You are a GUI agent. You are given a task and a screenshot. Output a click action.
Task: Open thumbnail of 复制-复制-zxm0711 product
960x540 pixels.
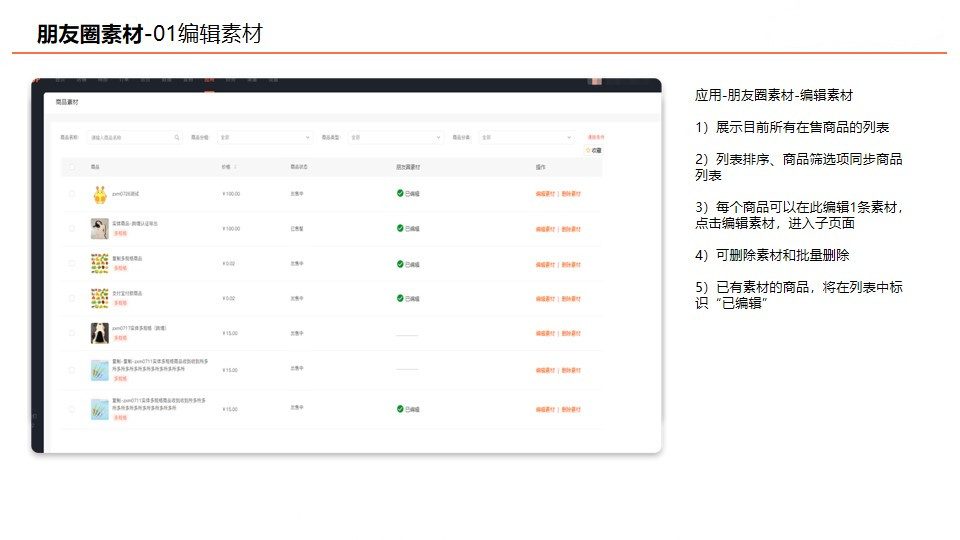click(x=100, y=370)
